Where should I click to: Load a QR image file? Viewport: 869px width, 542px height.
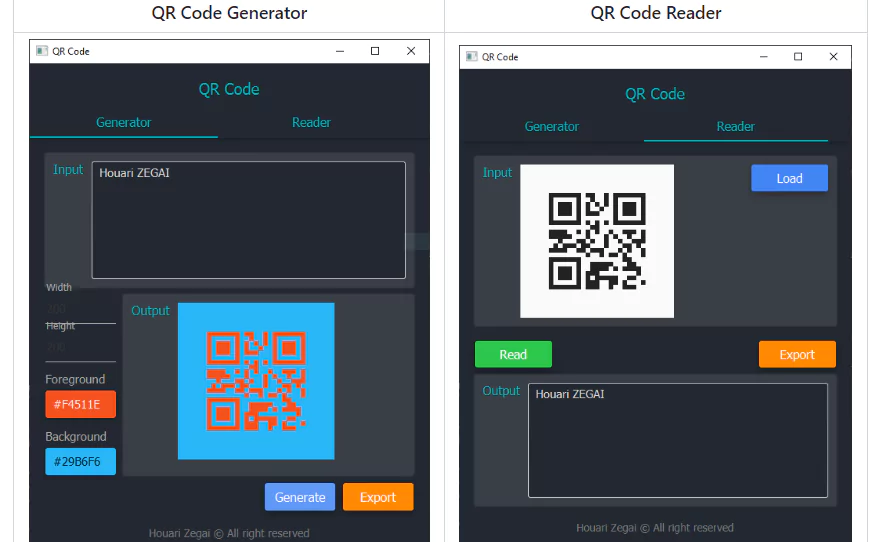pos(789,178)
